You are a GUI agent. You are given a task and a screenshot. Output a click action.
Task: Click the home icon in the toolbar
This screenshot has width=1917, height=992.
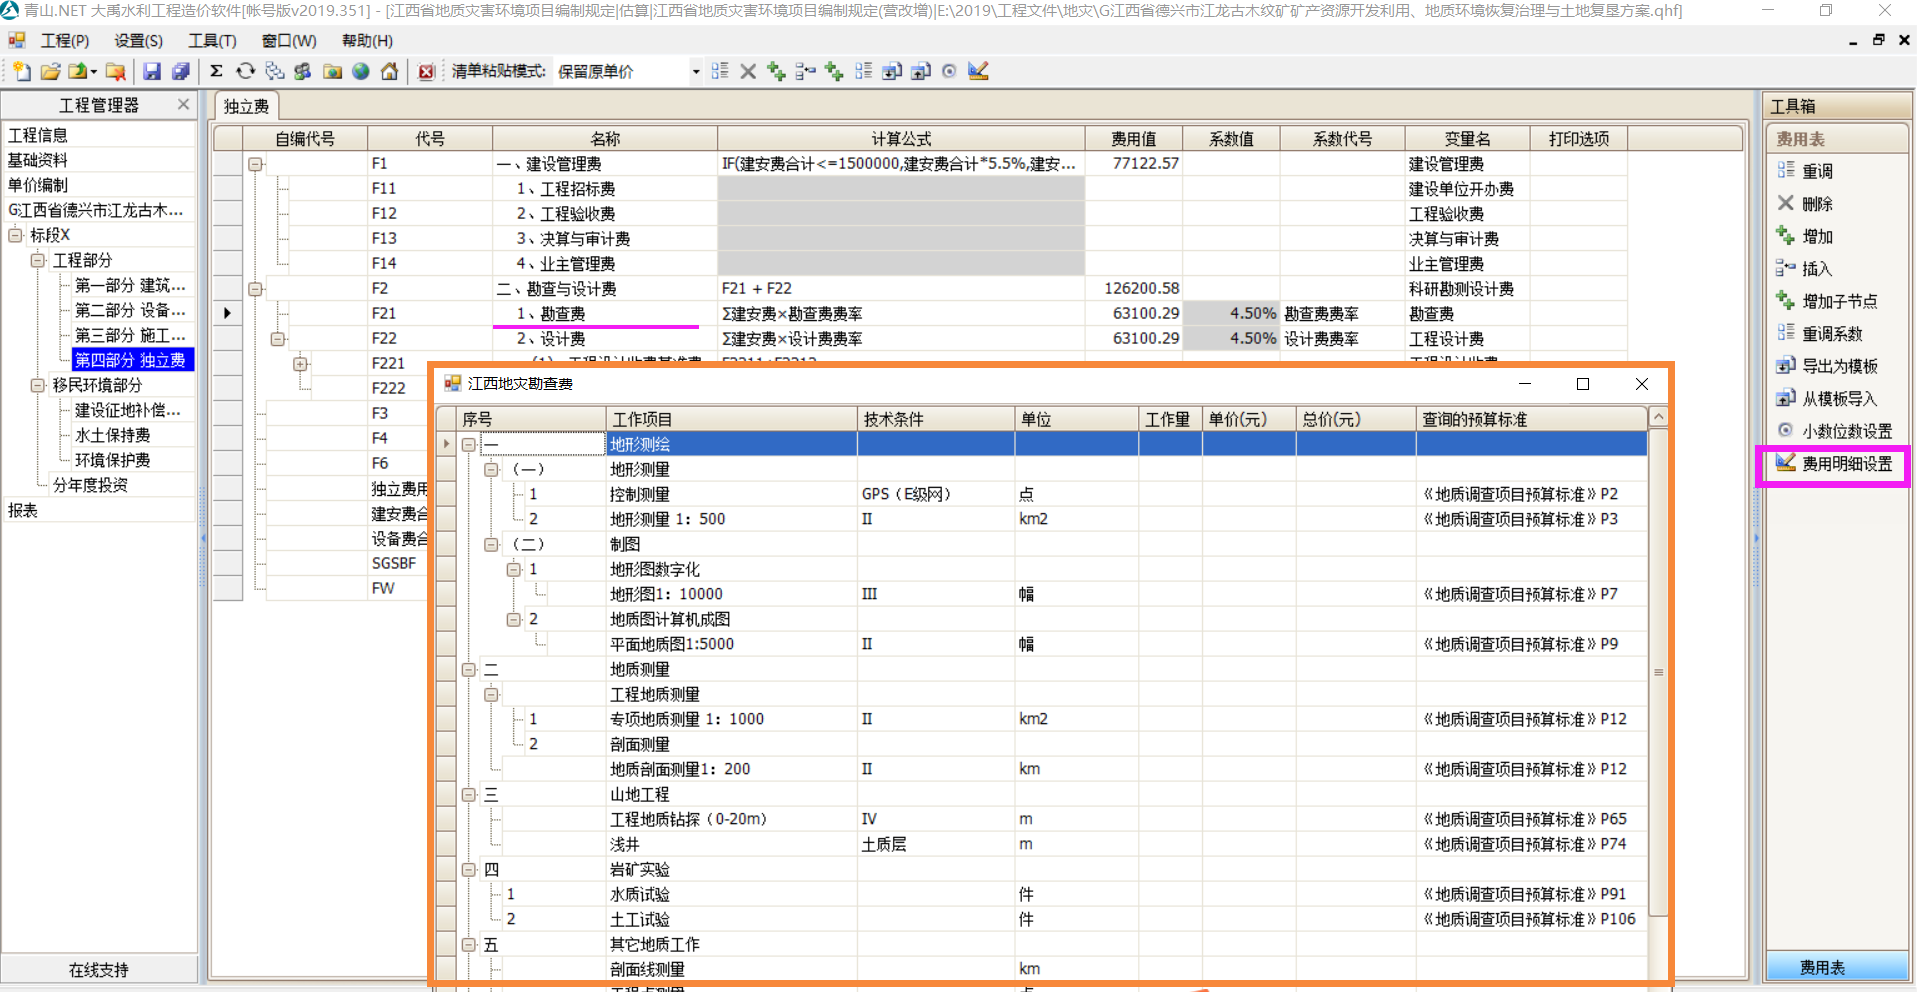pos(390,71)
